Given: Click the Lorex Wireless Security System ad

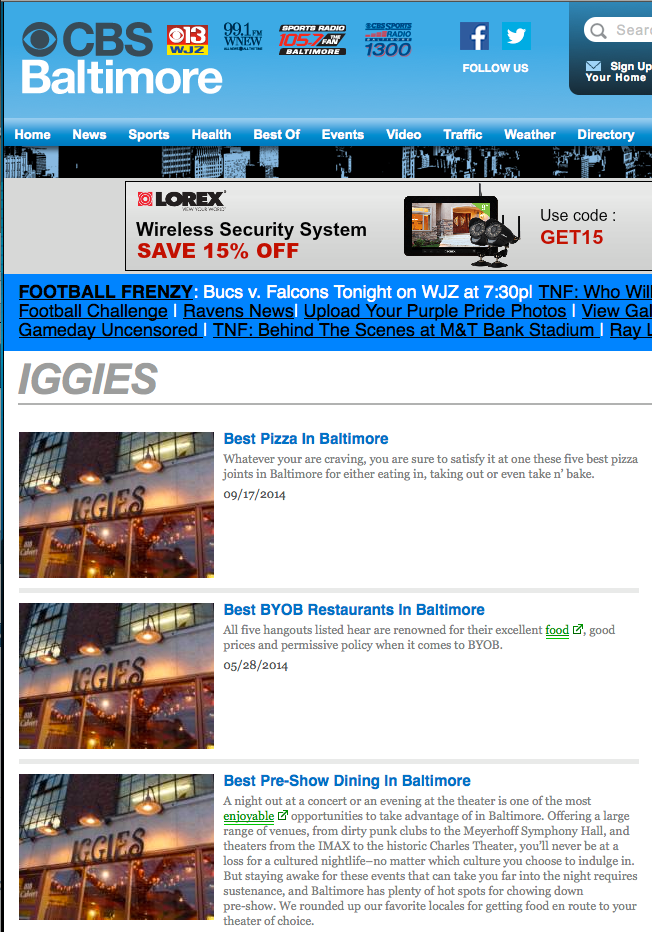Looking at the screenshot, I should (388, 226).
